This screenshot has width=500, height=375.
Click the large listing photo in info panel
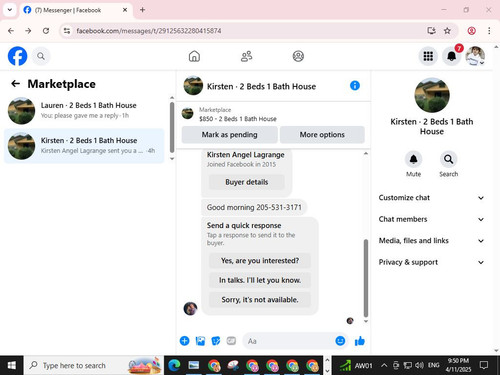432,95
